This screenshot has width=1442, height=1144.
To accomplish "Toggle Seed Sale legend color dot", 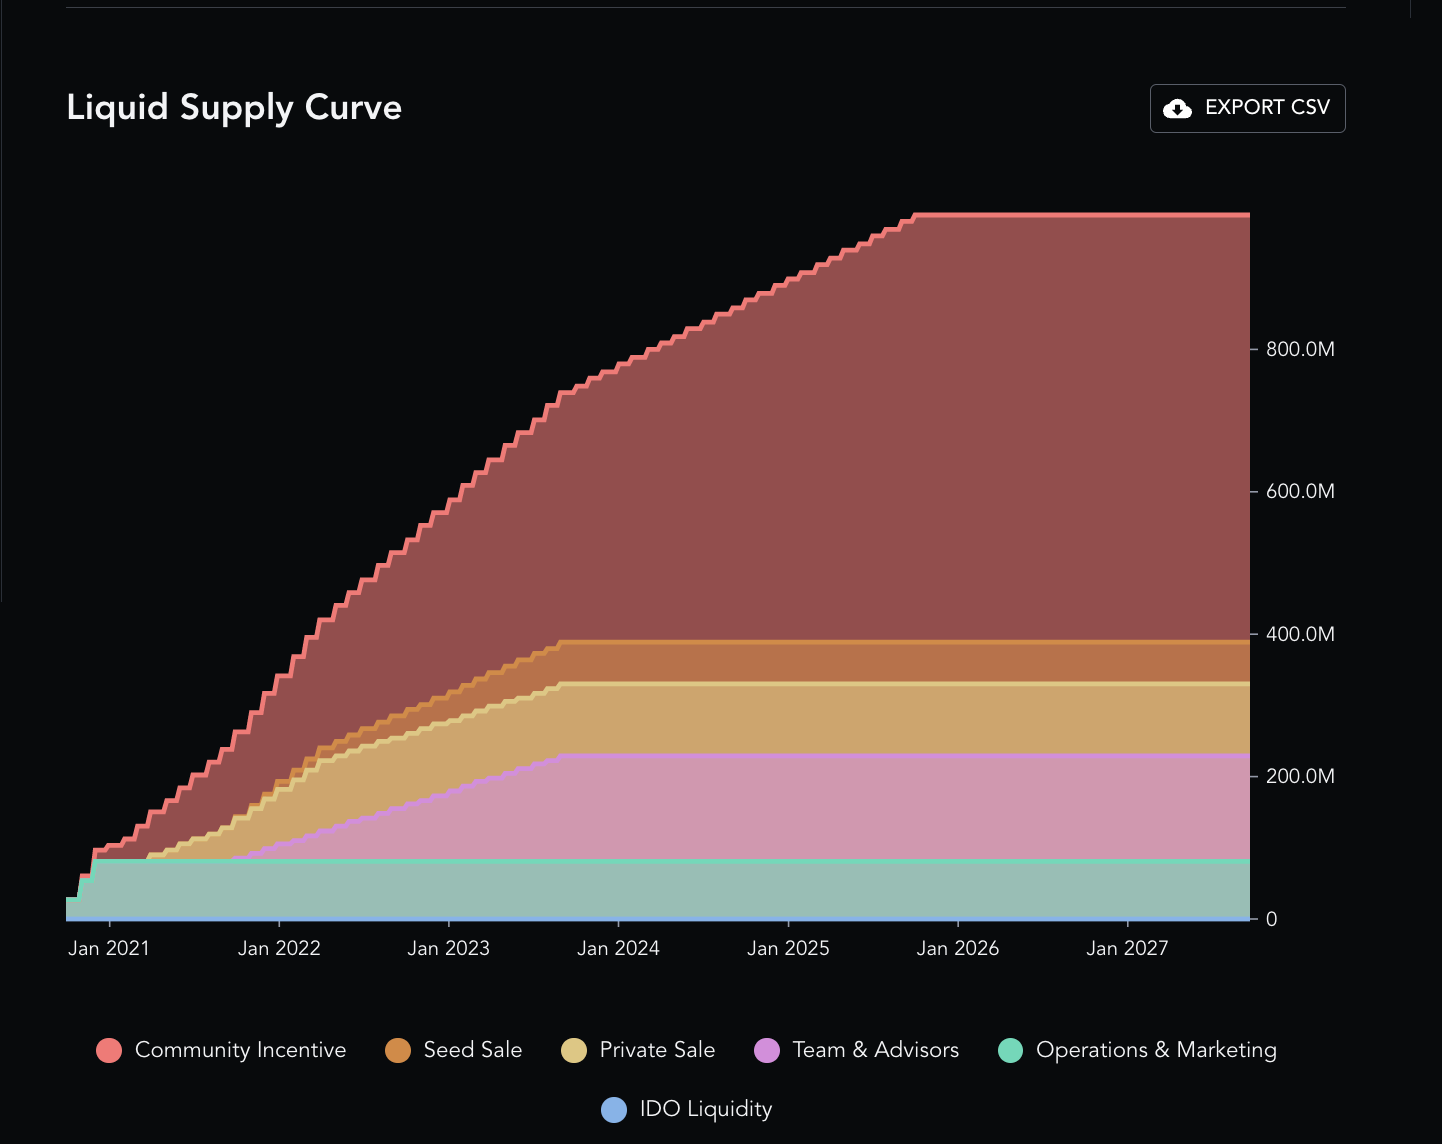I will (x=398, y=1050).
